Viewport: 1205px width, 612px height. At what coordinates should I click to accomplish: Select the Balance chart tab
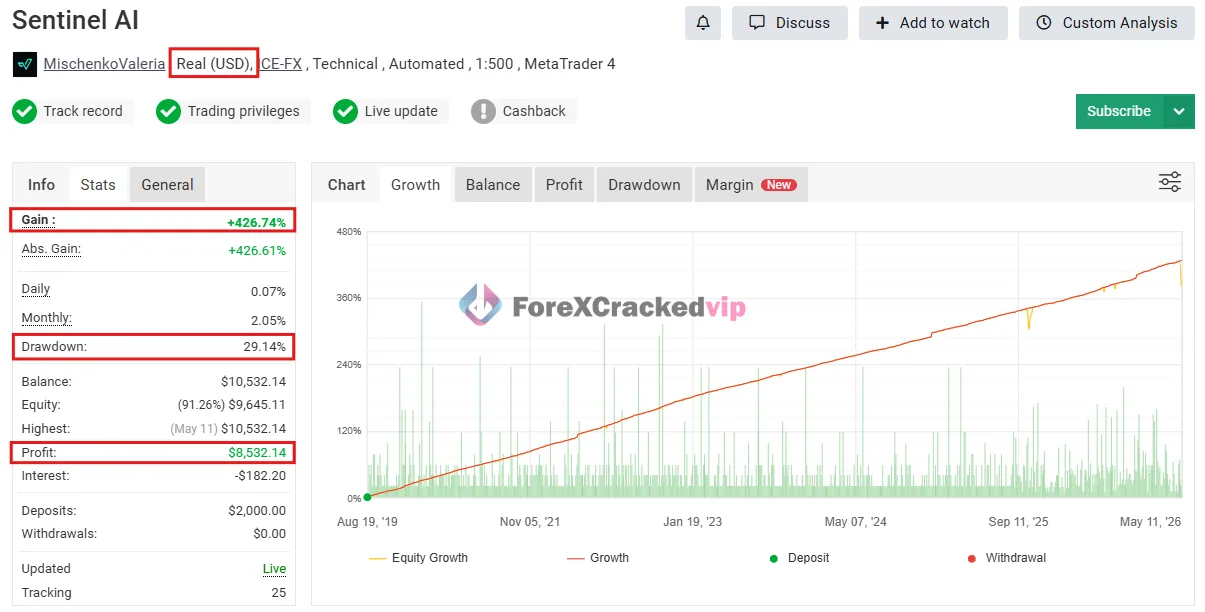[493, 185]
